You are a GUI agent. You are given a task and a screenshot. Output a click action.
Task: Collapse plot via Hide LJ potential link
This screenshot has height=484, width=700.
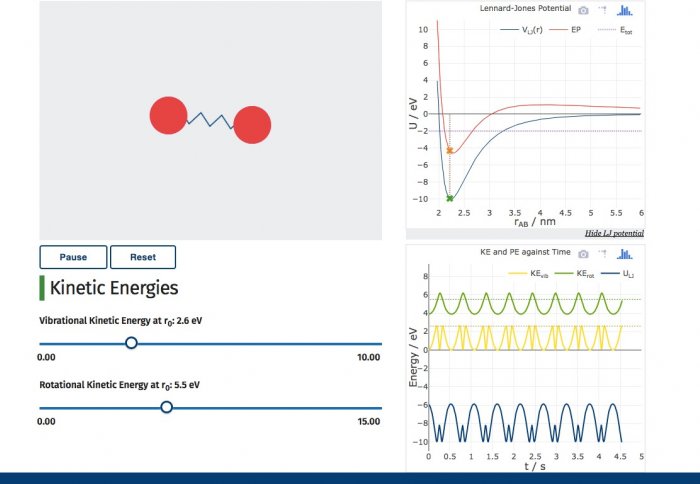coord(614,233)
